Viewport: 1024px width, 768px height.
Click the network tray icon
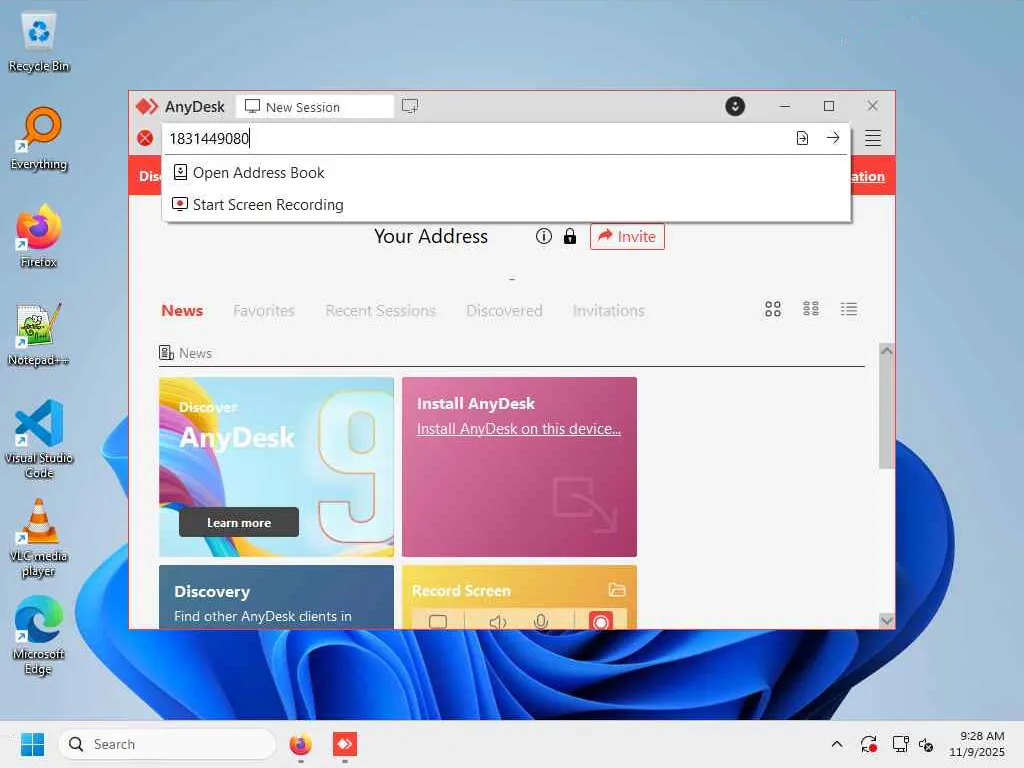900,744
